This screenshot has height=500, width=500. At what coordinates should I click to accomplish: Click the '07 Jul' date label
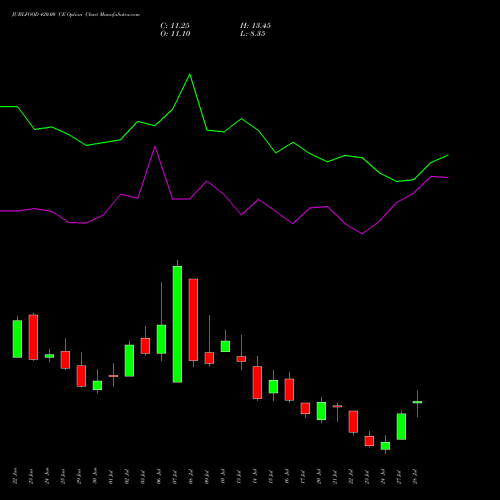175,476
